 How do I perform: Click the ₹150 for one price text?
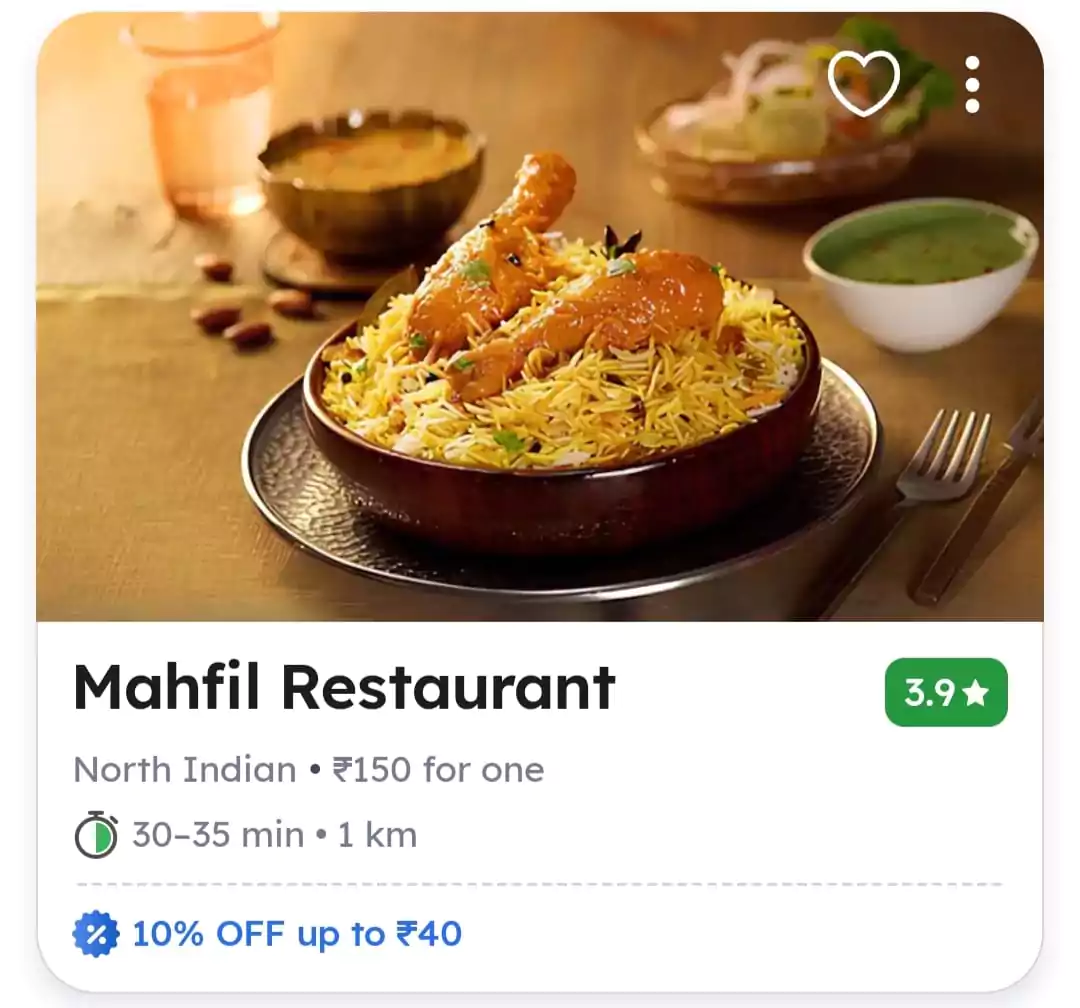pos(438,770)
